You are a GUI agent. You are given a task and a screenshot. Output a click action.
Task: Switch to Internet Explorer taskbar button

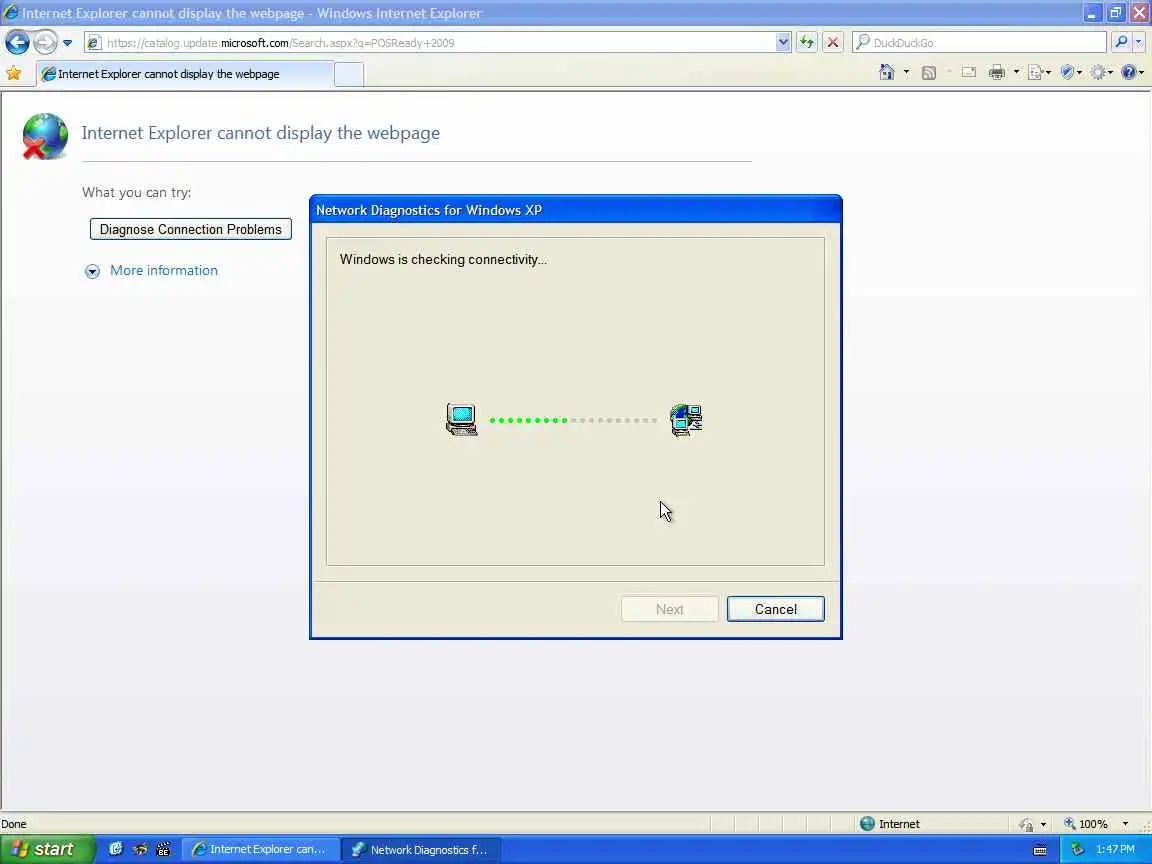click(x=261, y=849)
